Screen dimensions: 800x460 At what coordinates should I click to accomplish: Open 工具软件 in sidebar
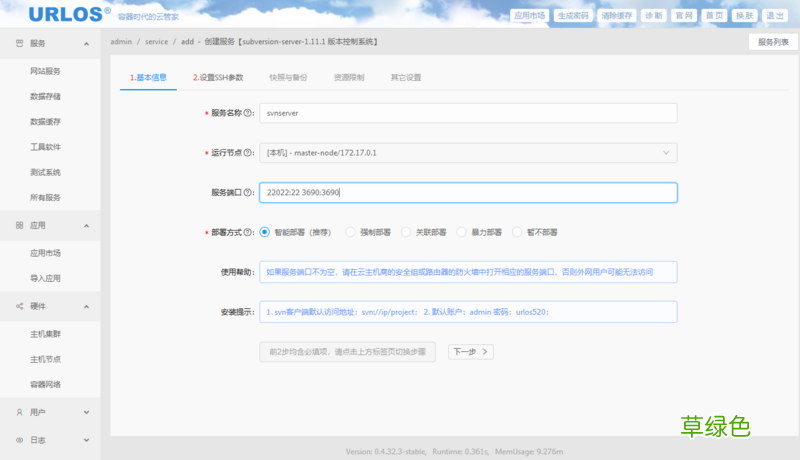[45, 147]
